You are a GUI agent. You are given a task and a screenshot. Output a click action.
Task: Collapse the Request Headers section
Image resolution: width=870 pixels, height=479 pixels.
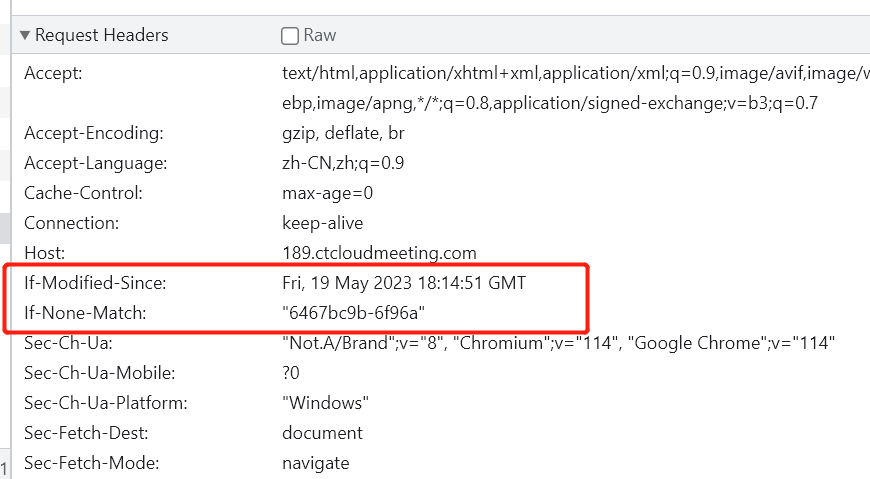25,35
